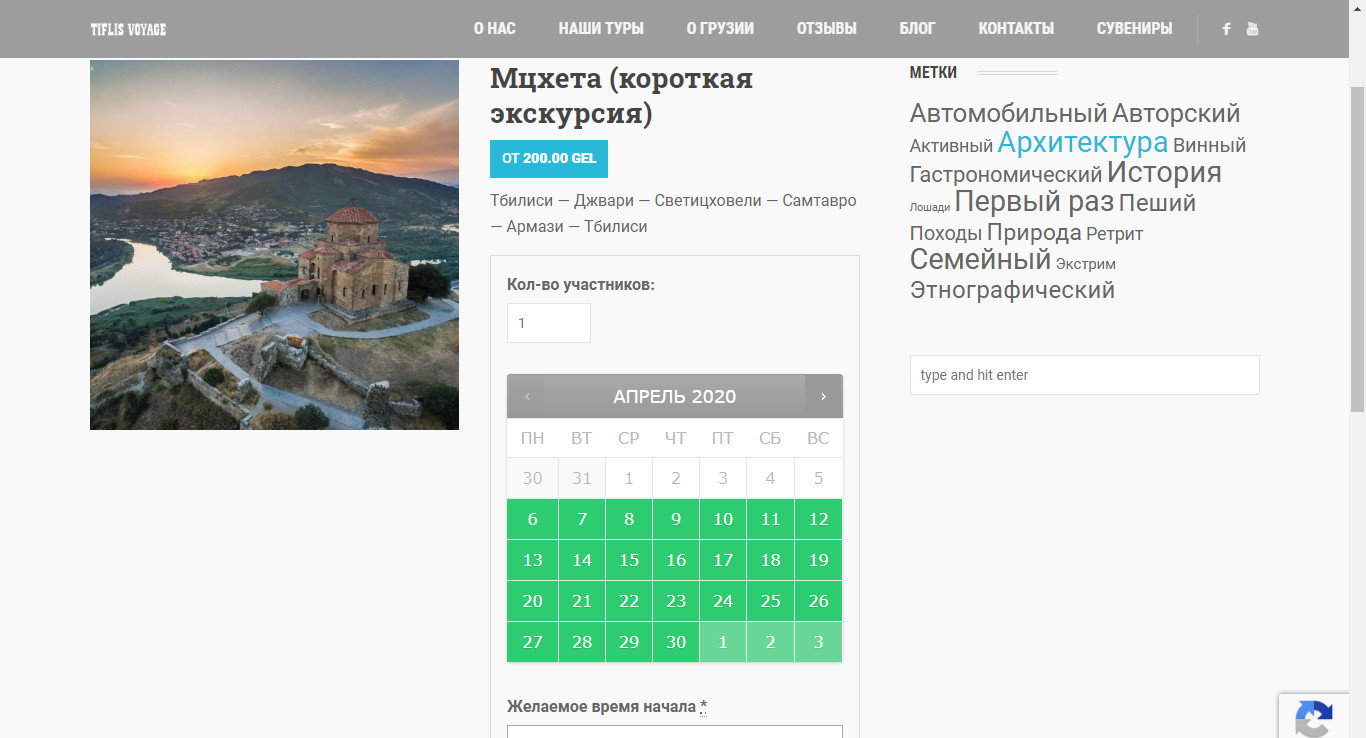Screen dimensions: 1366x738
Task: Click the МЕТКИ sidebar heading
Action: click(x=933, y=72)
